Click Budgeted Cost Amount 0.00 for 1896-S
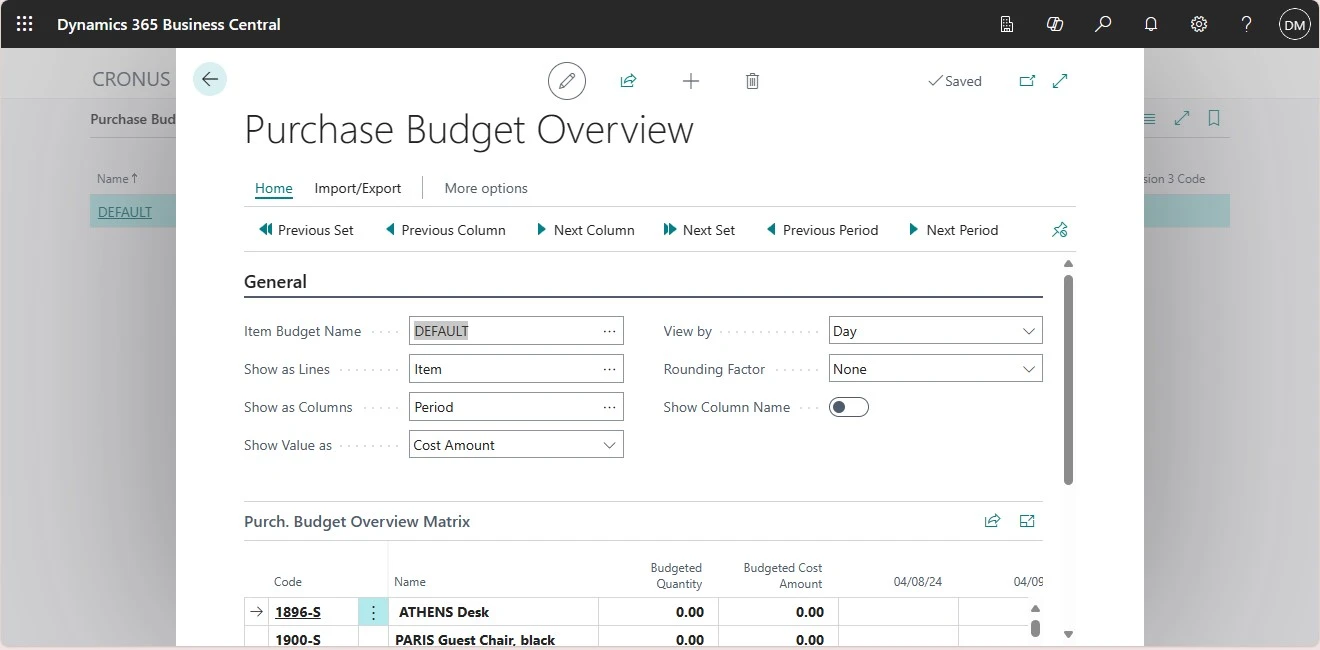 point(779,612)
